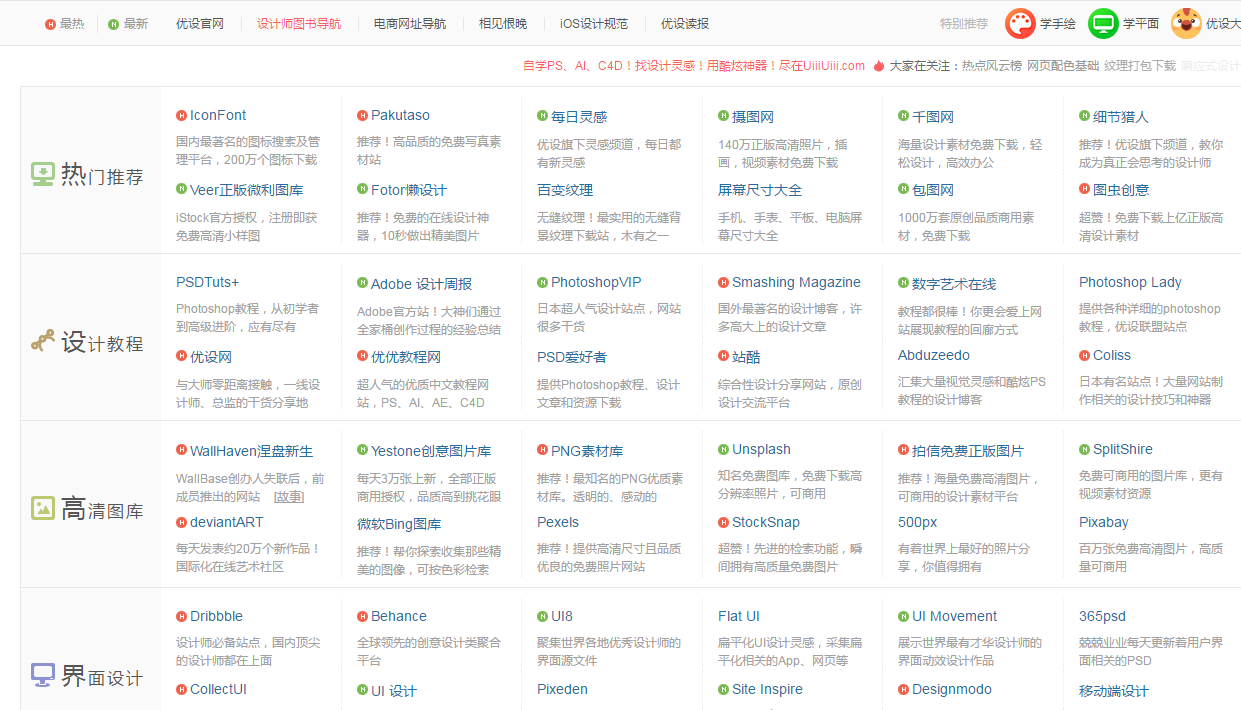Viewport: 1241px width, 710px height.
Task: Open the Pixeden link
Action: [562, 689]
